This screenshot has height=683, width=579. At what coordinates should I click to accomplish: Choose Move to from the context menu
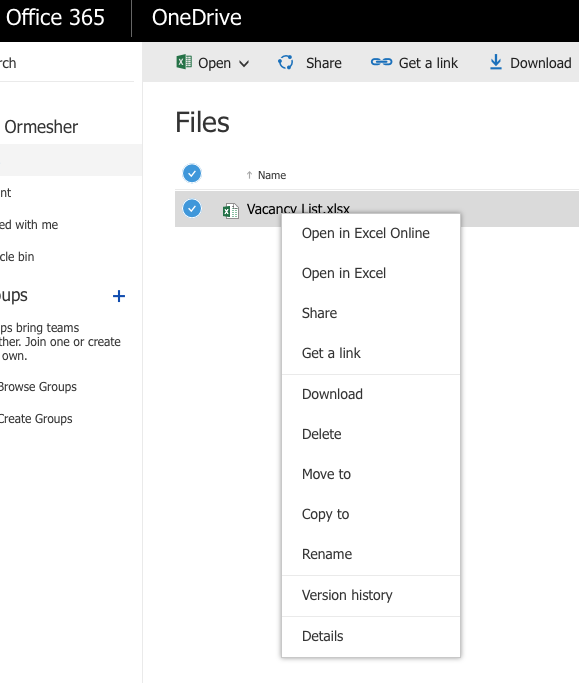[371, 474]
